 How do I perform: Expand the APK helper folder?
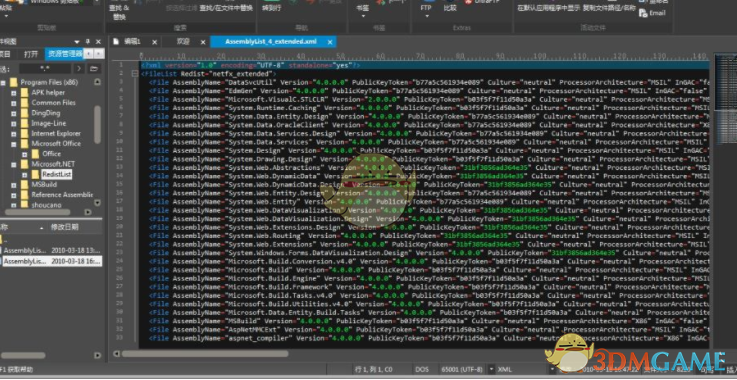[14, 93]
